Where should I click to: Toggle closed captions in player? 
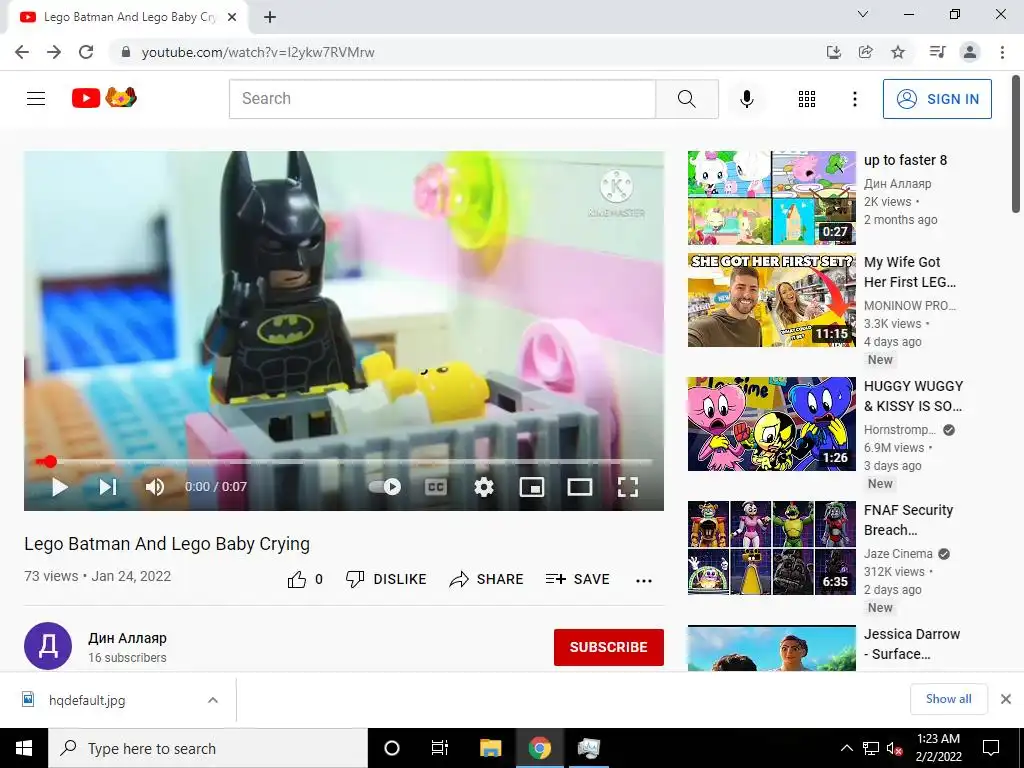click(x=436, y=487)
